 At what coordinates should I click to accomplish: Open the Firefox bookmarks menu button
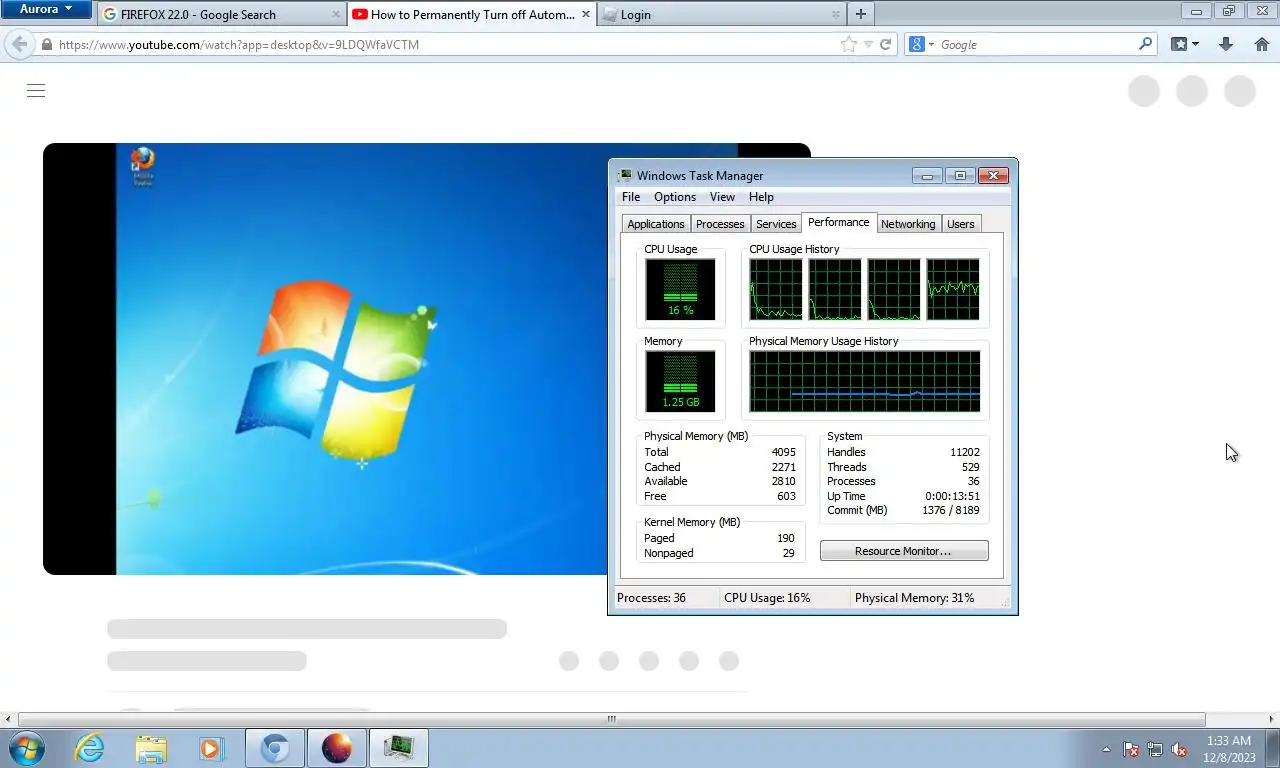tap(1185, 44)
